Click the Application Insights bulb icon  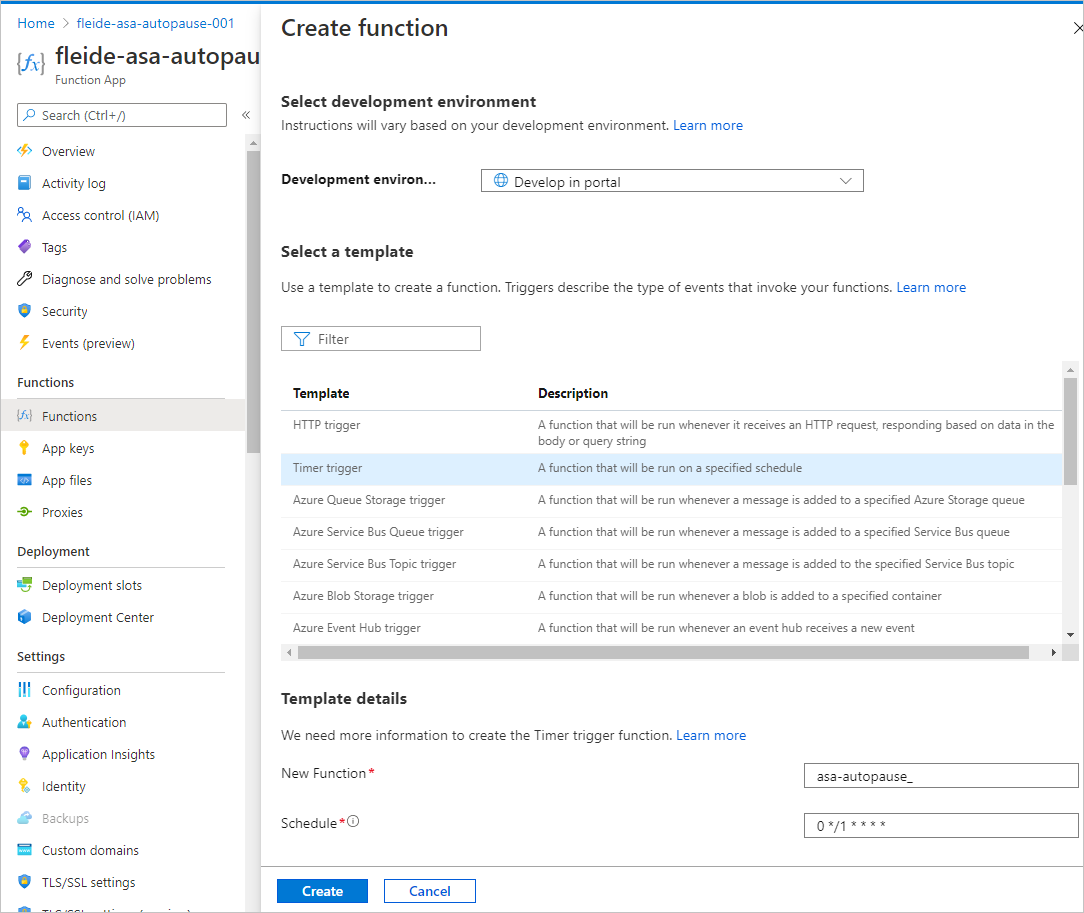[25, 753]
